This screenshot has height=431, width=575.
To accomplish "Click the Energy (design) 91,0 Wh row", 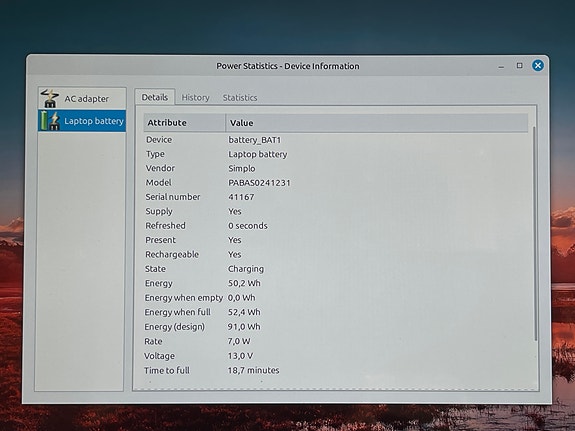I will click(336, 326).
